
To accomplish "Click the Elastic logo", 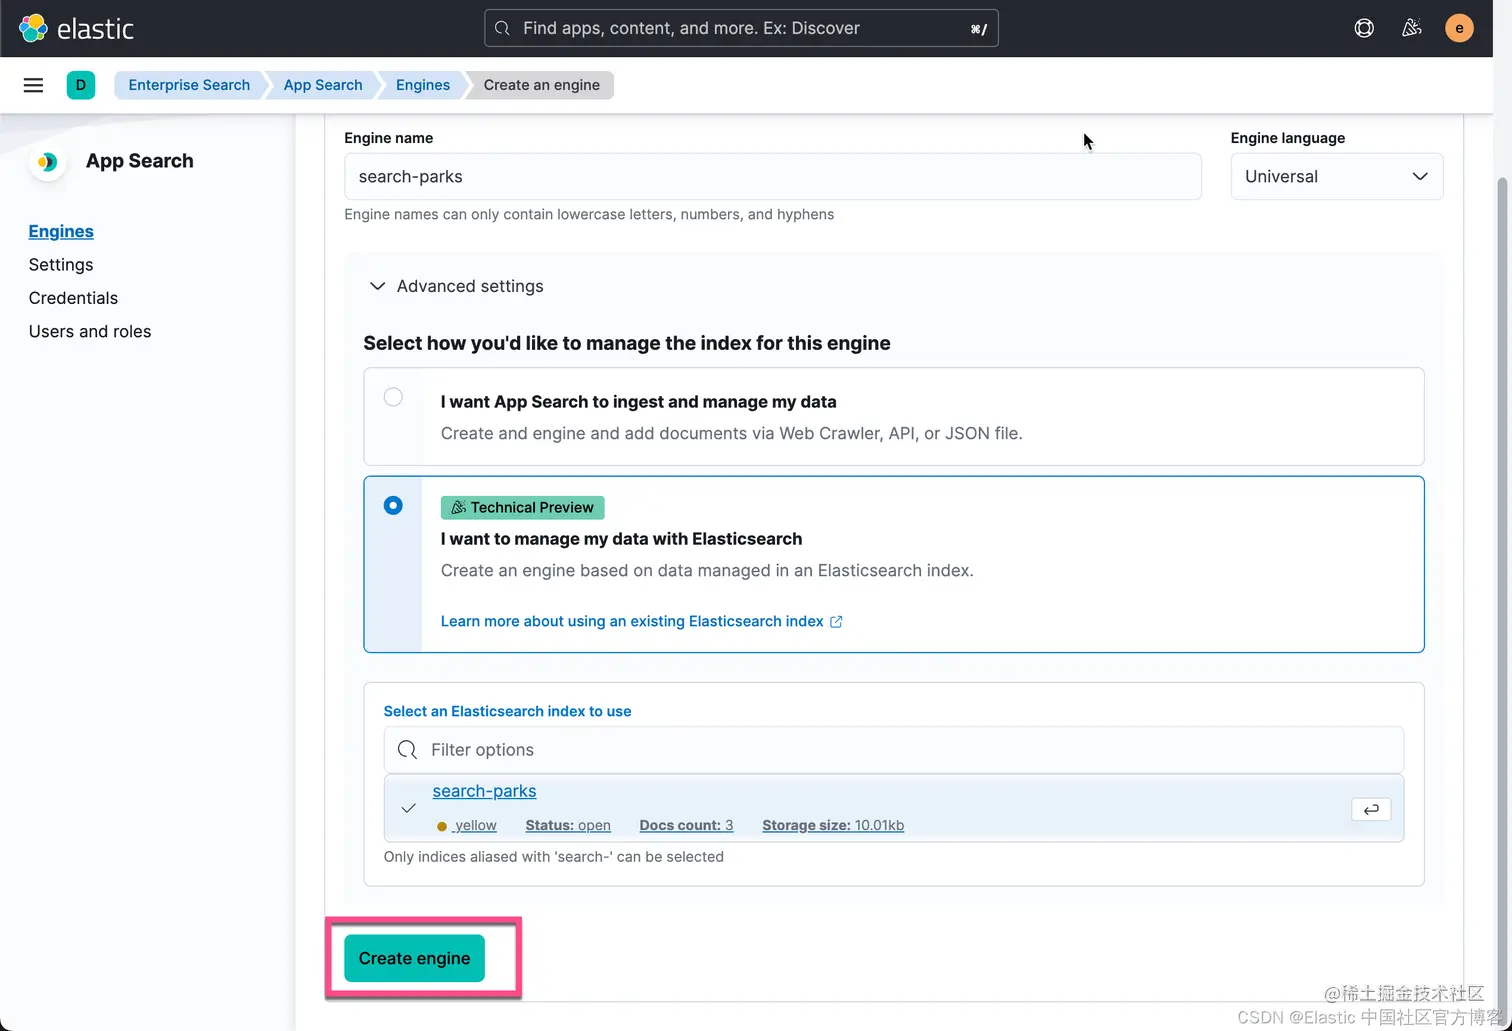I will (x=76, y=28).
